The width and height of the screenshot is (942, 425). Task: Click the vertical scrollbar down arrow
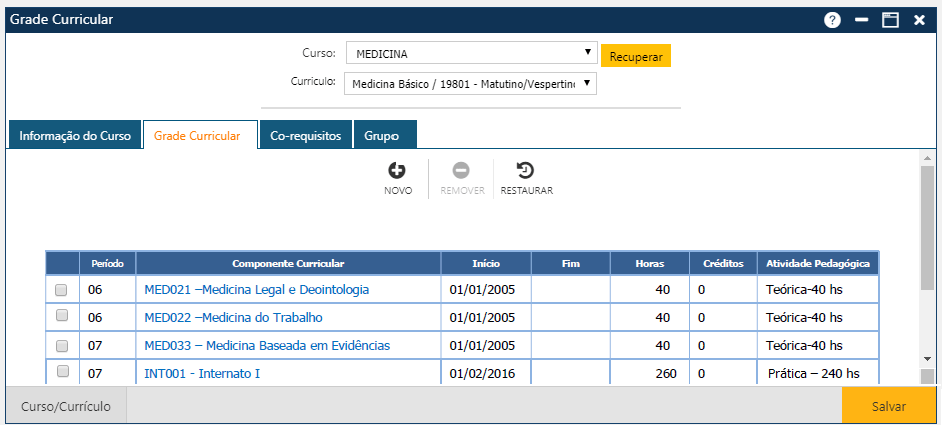click(x=927, y=358)
